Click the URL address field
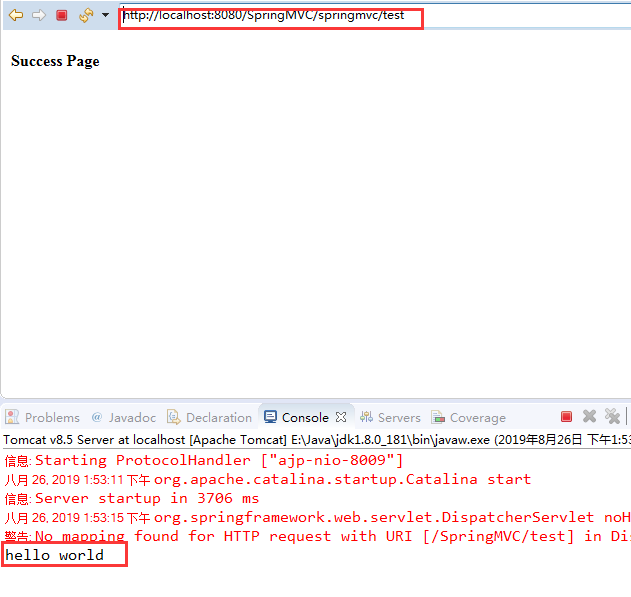This screenshot has width=631, height=597. pos(376,16)
